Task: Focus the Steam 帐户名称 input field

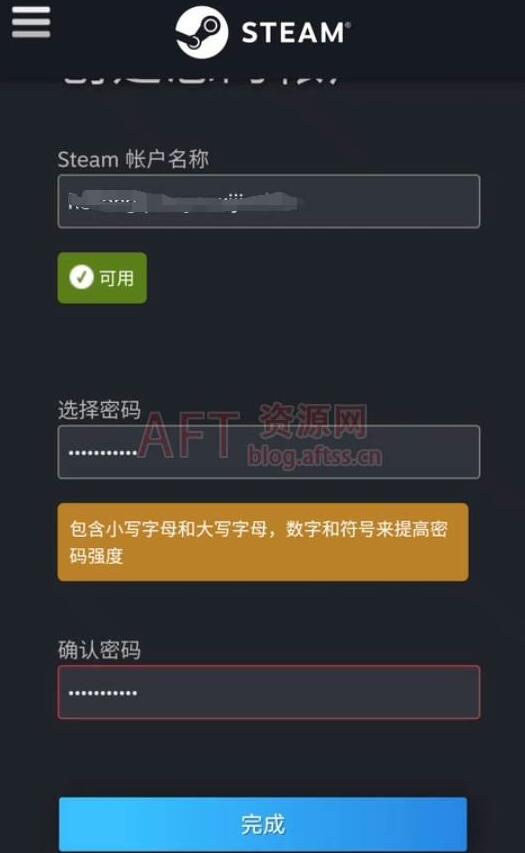Action: pyautogui.click(x=269, y=201)
